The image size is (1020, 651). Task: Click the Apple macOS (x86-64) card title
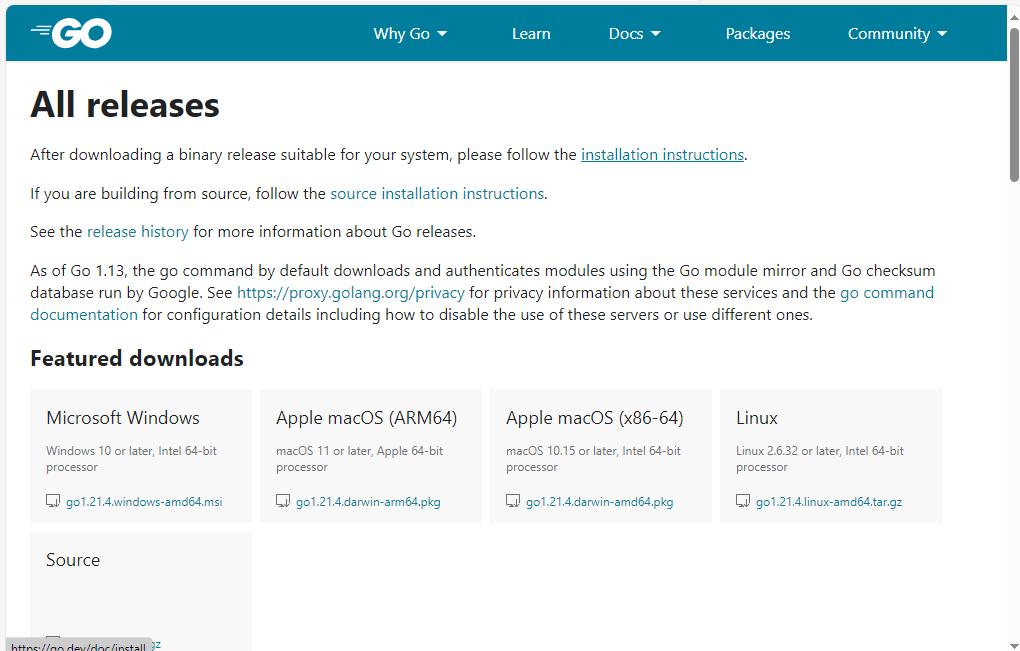tap(595, 418)
